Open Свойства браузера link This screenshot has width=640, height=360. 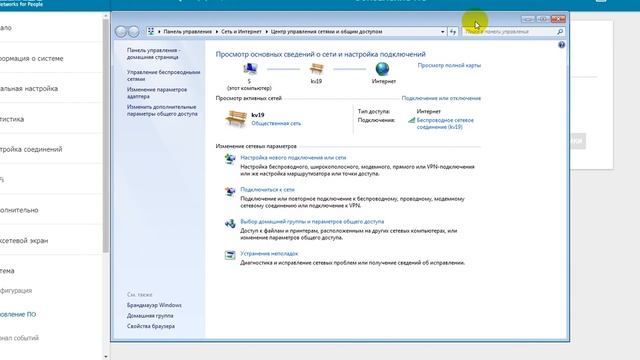151,327
